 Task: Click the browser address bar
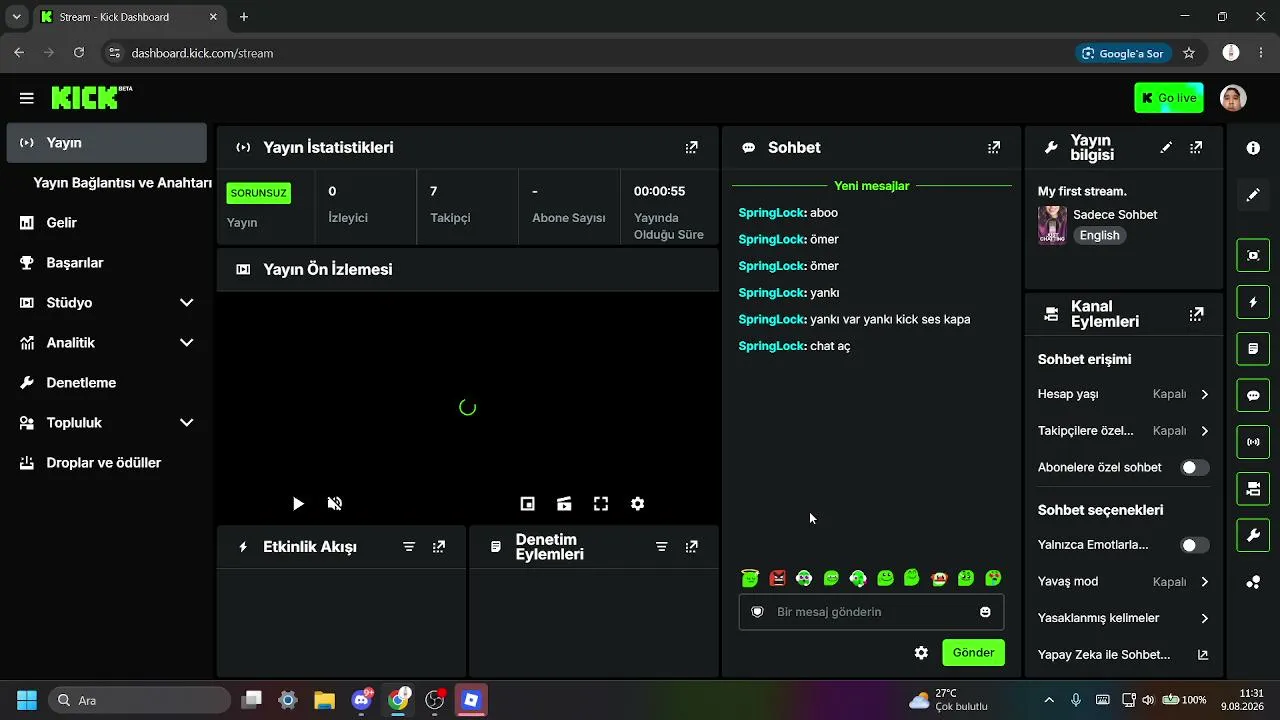pyautogui.click(x=590, y=53)
